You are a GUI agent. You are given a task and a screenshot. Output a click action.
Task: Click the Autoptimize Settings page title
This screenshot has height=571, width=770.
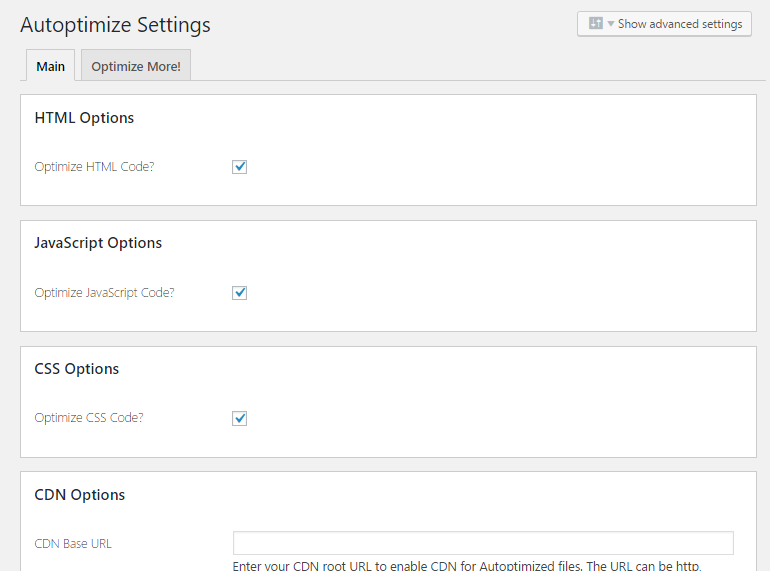(115, 25)
